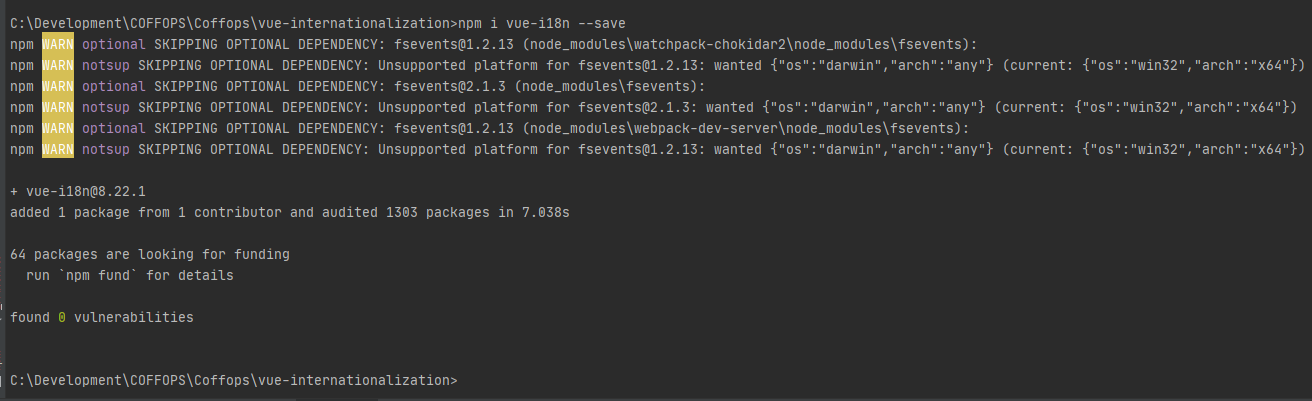Click the directory path before the npm command
This screenshot has width=1312, height=401.
pyautogui.click(x=230, y=23)
